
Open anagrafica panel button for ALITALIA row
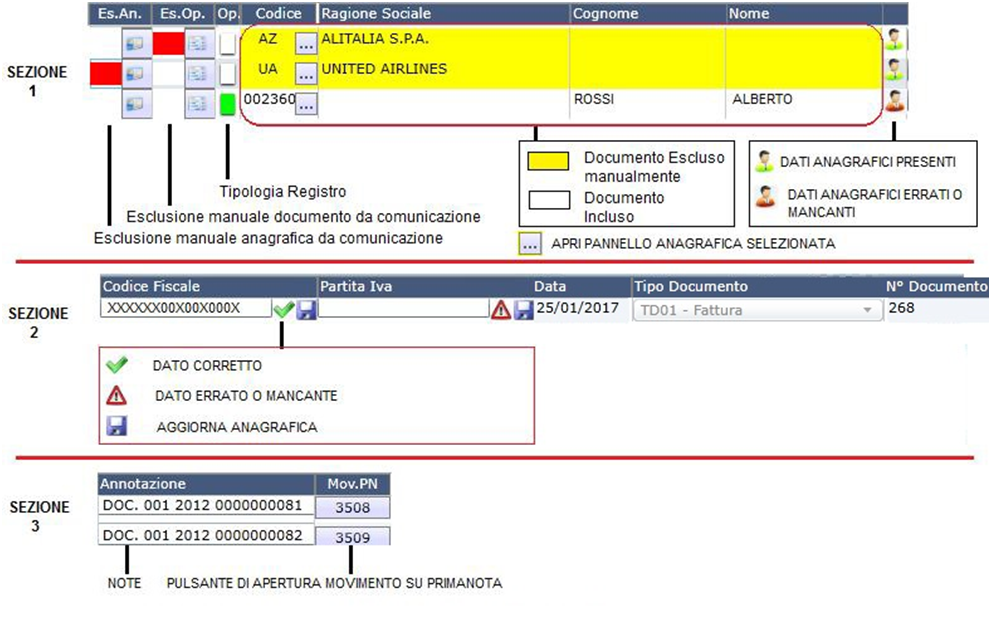(x=306, y=44)
